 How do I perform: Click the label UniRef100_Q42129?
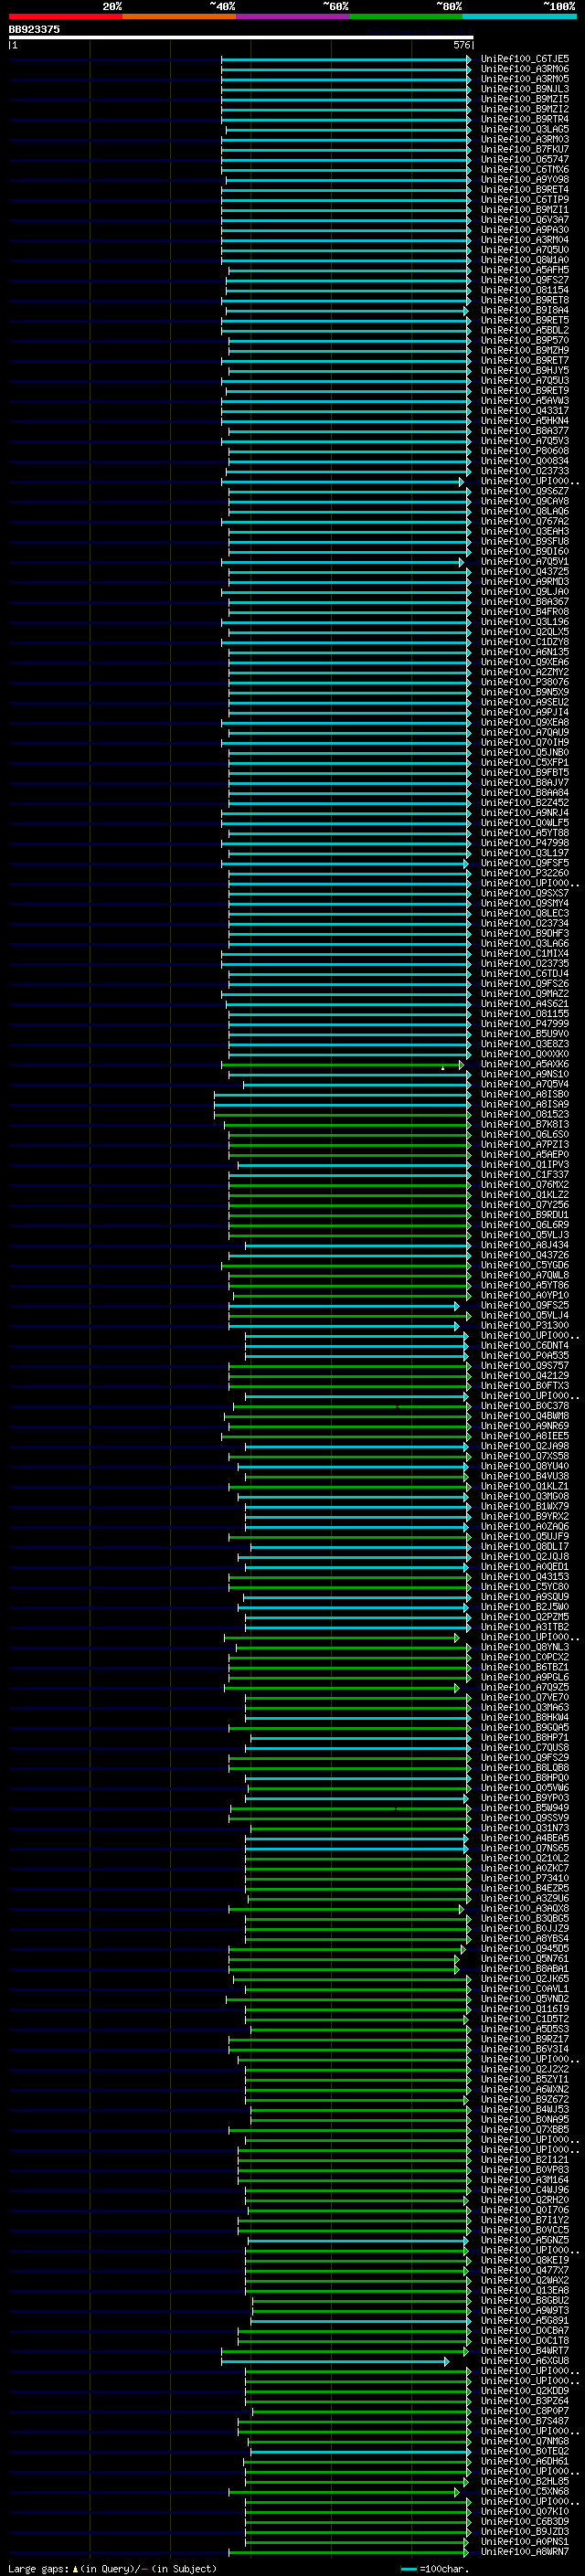pos(525,1376)
